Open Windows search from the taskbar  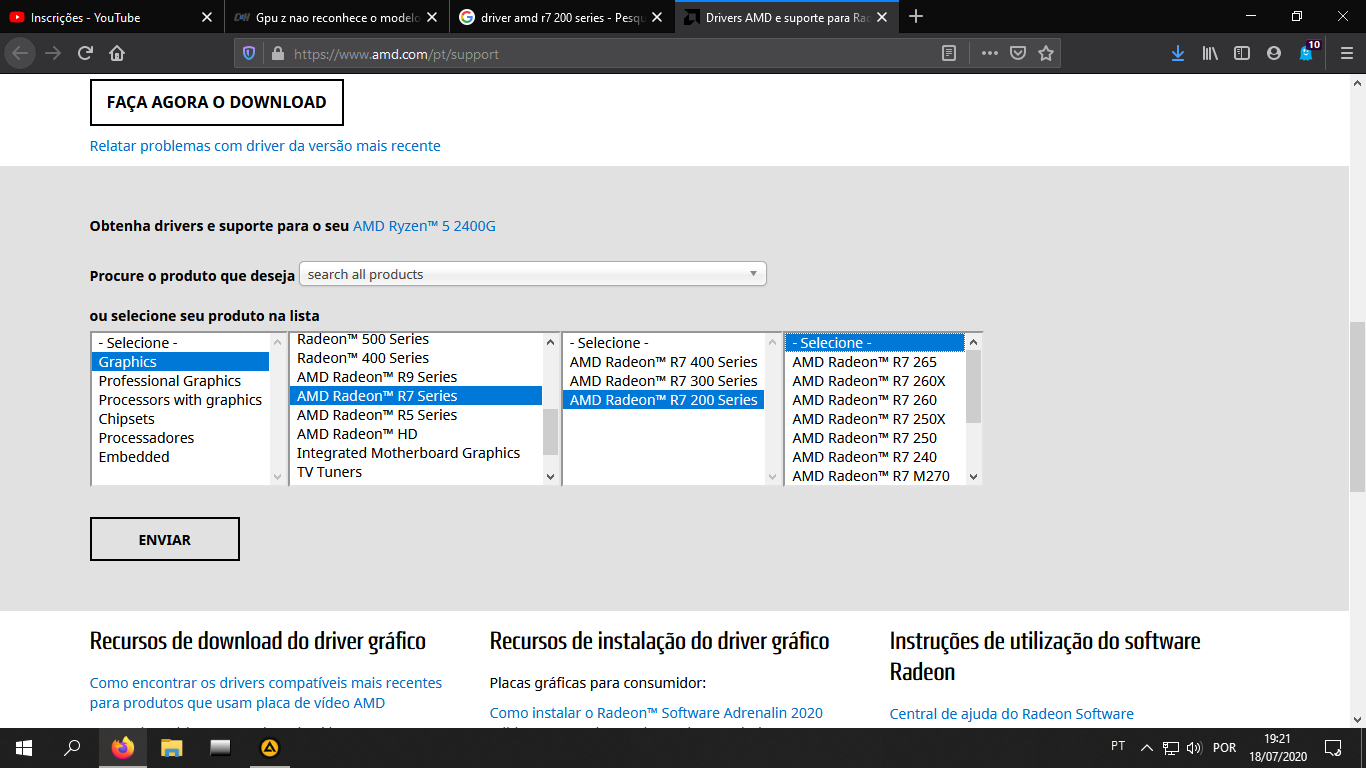[x=72, y=748]
